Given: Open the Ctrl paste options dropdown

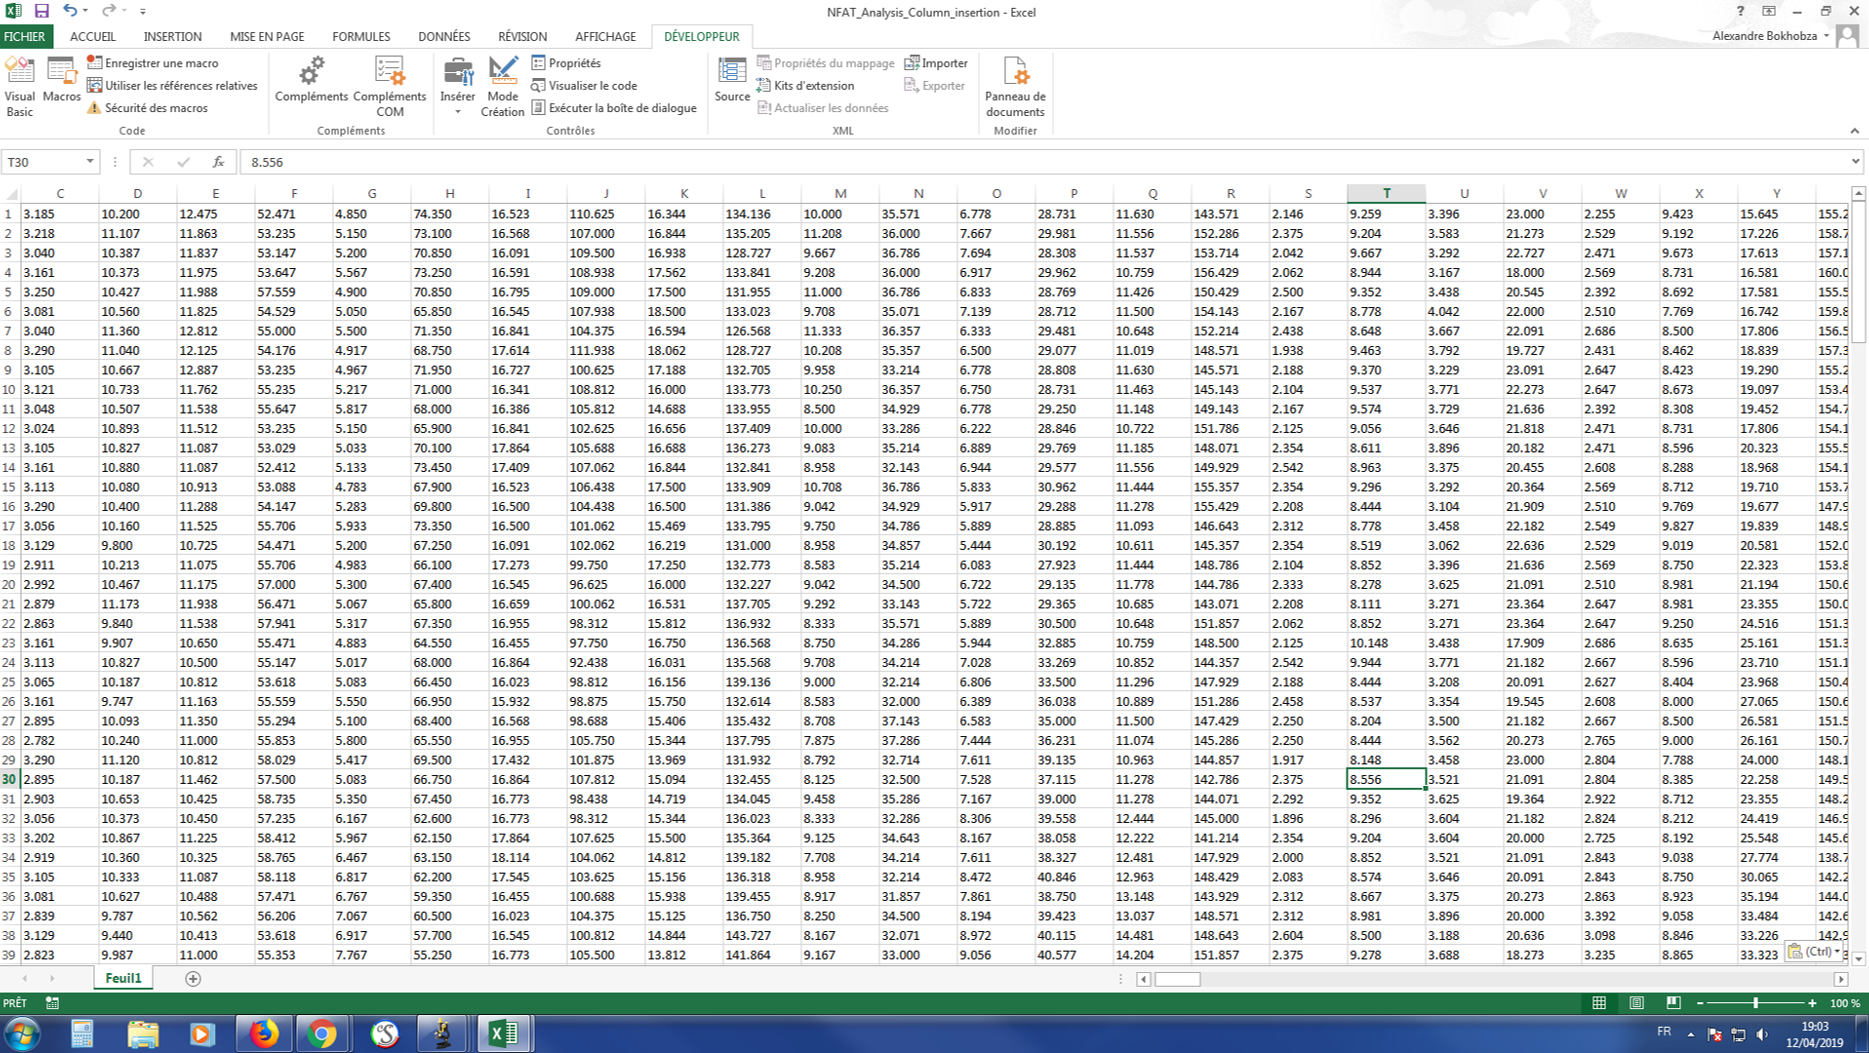Looking at the screenshot, I should click(x=1814, y=951).
